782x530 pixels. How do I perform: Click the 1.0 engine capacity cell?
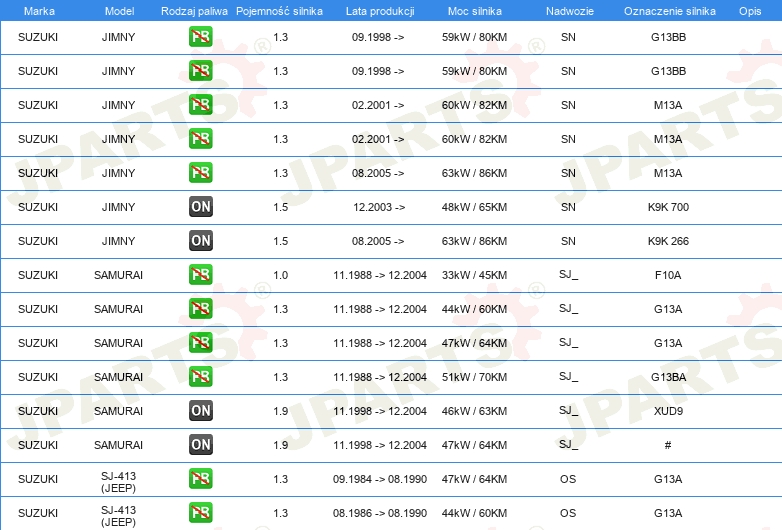pos(280,275)
